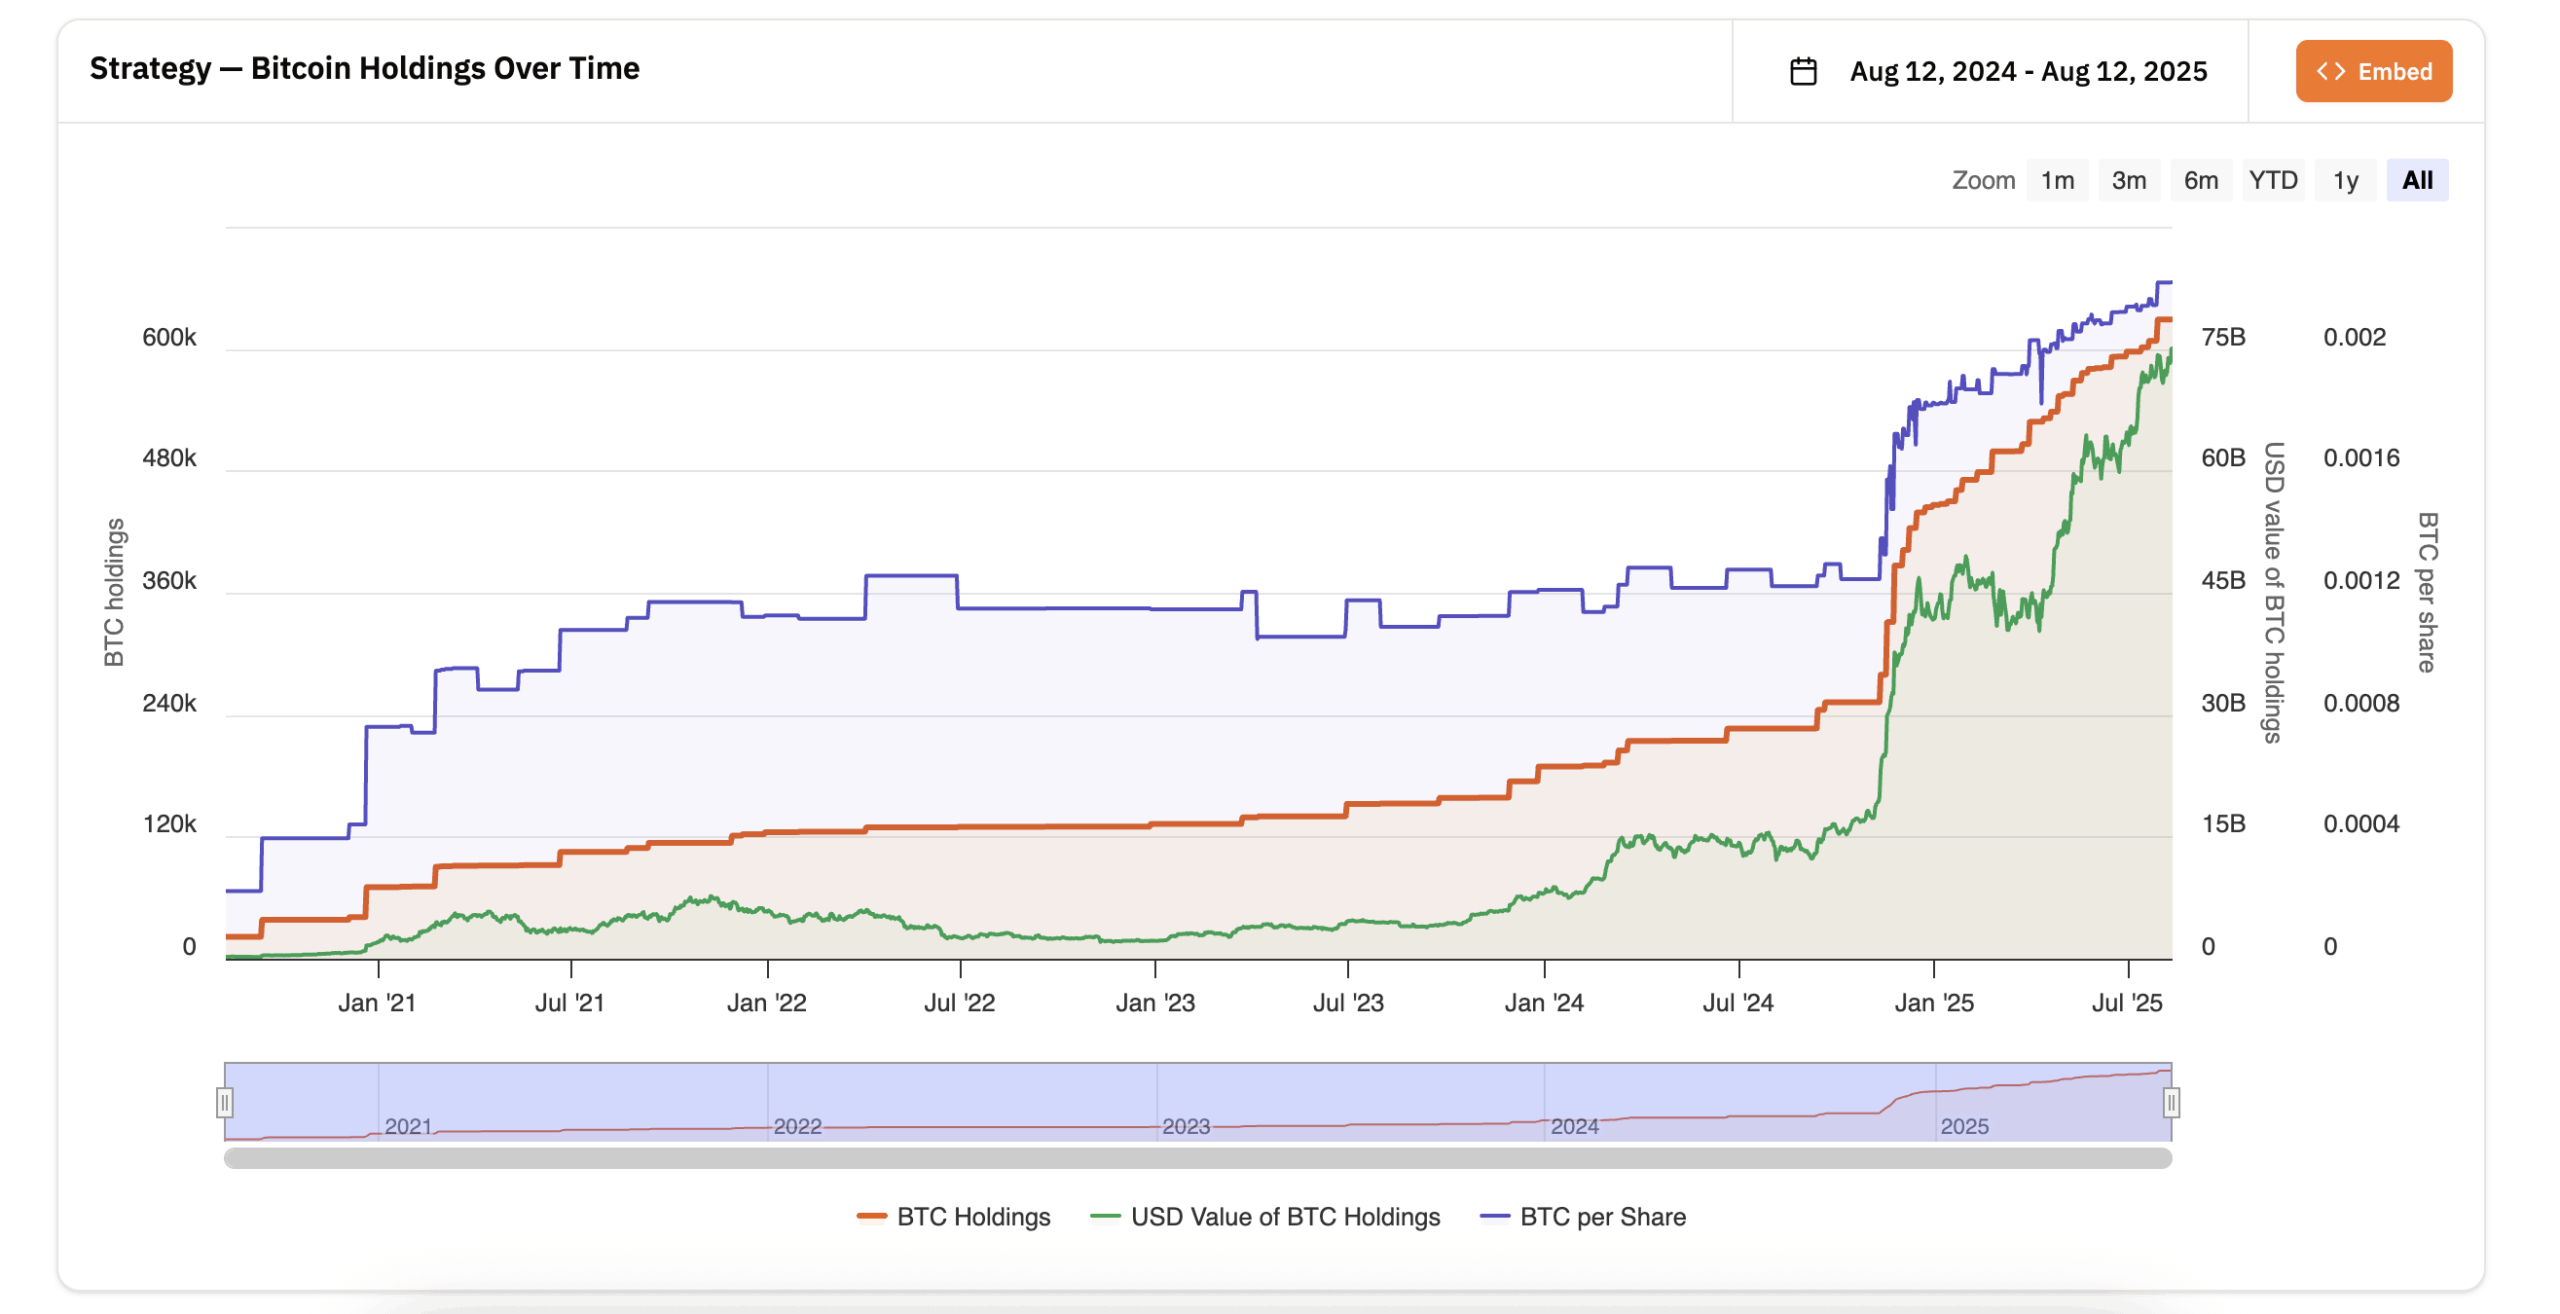
Task: Set zoom range to 1m
Action: 2057,180
